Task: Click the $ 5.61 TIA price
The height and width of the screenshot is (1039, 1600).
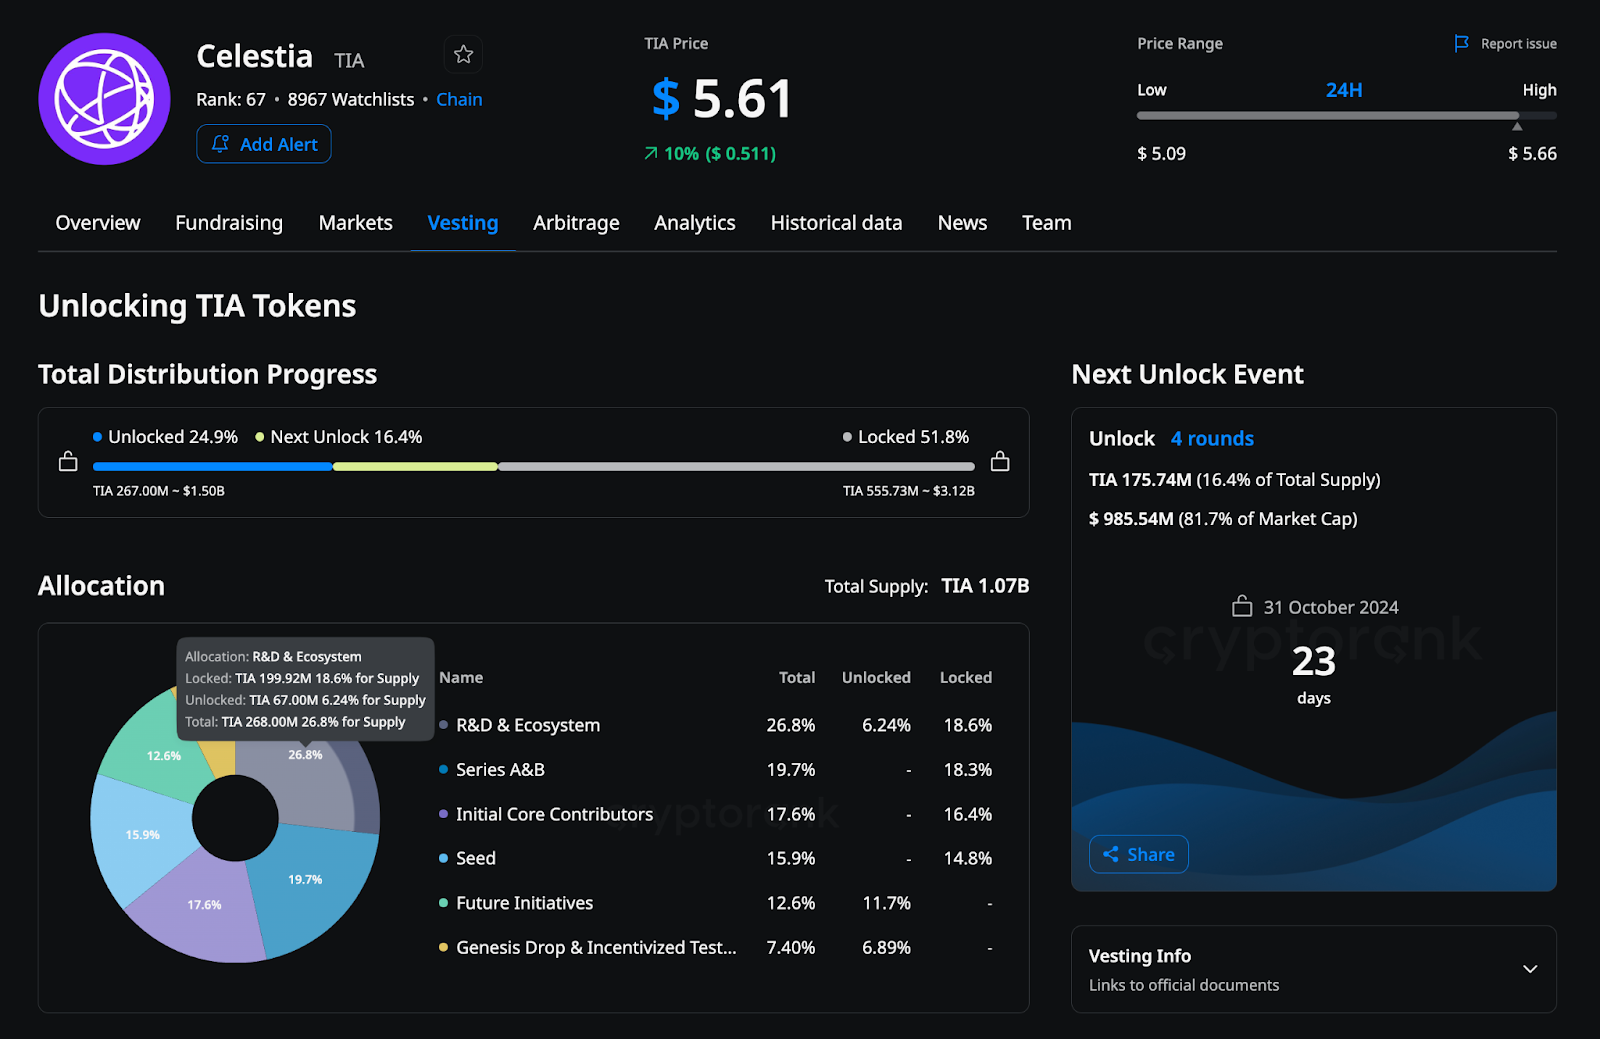Action: tap(722, 99)
